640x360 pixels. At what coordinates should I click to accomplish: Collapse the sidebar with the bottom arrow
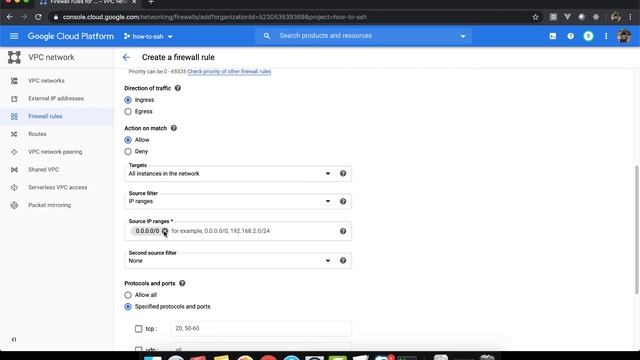click(x=14, y=340)
